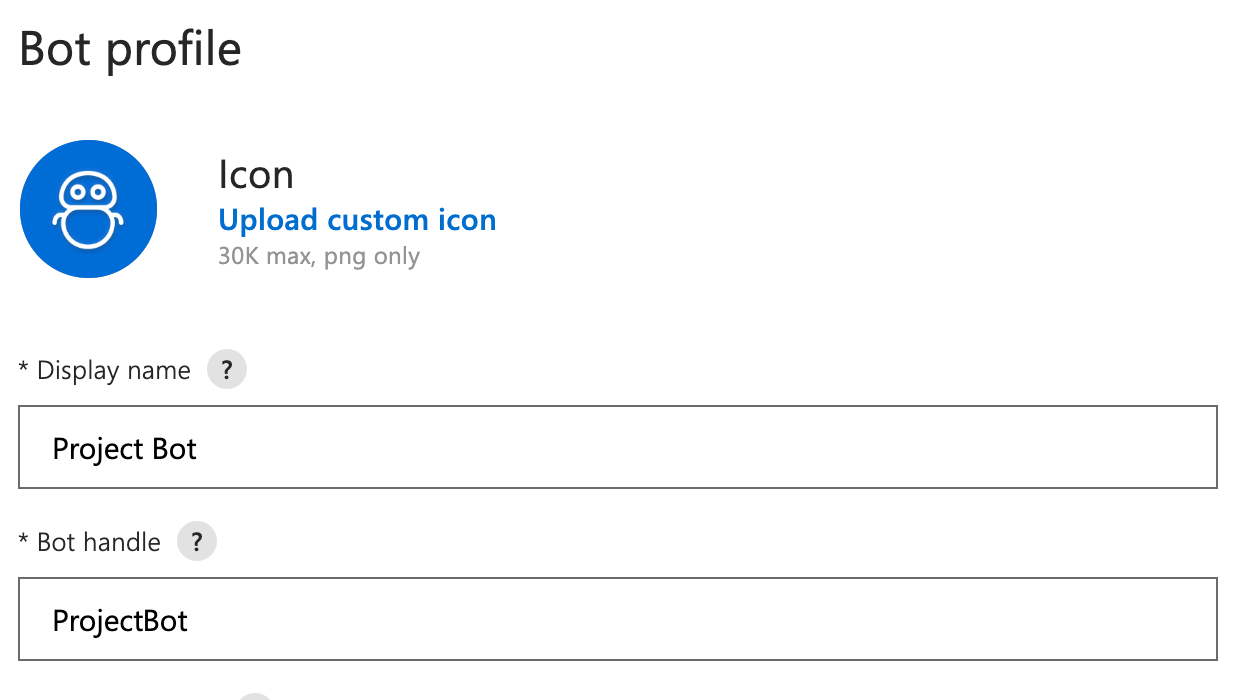
Task: Click the word "Project" in the Display name value
Action: (x=98, y=449)
